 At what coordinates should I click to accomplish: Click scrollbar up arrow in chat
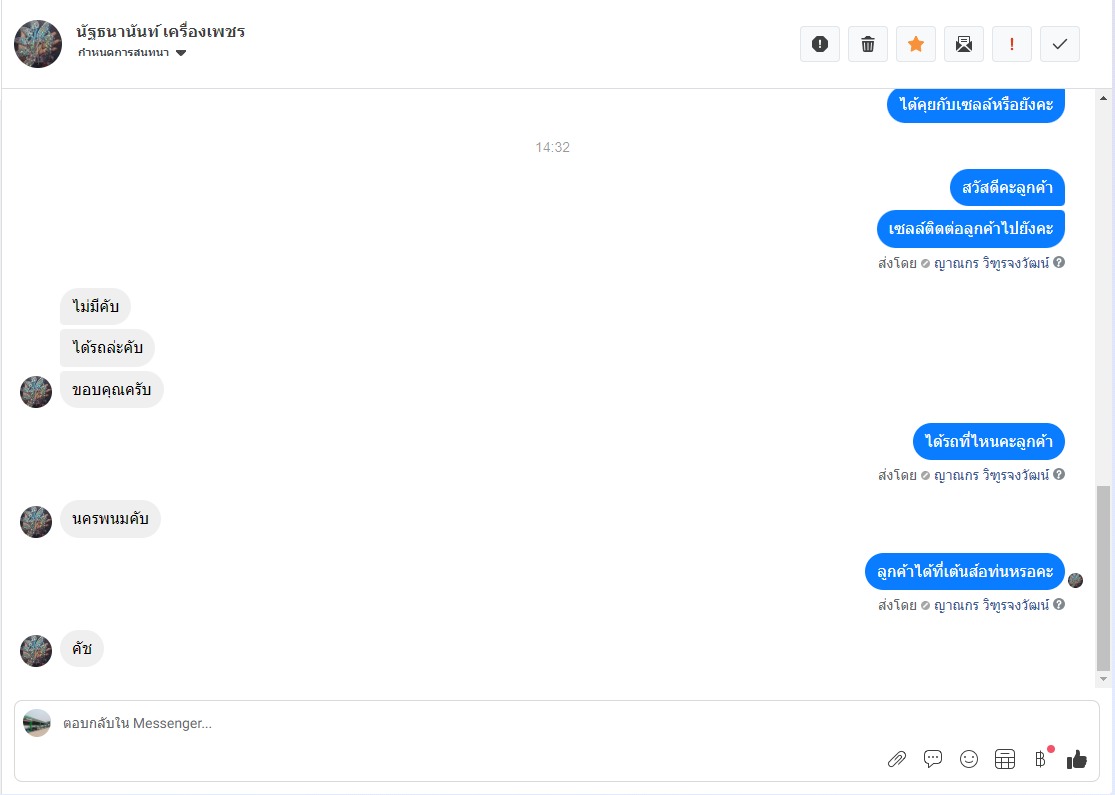point(1104,98)
